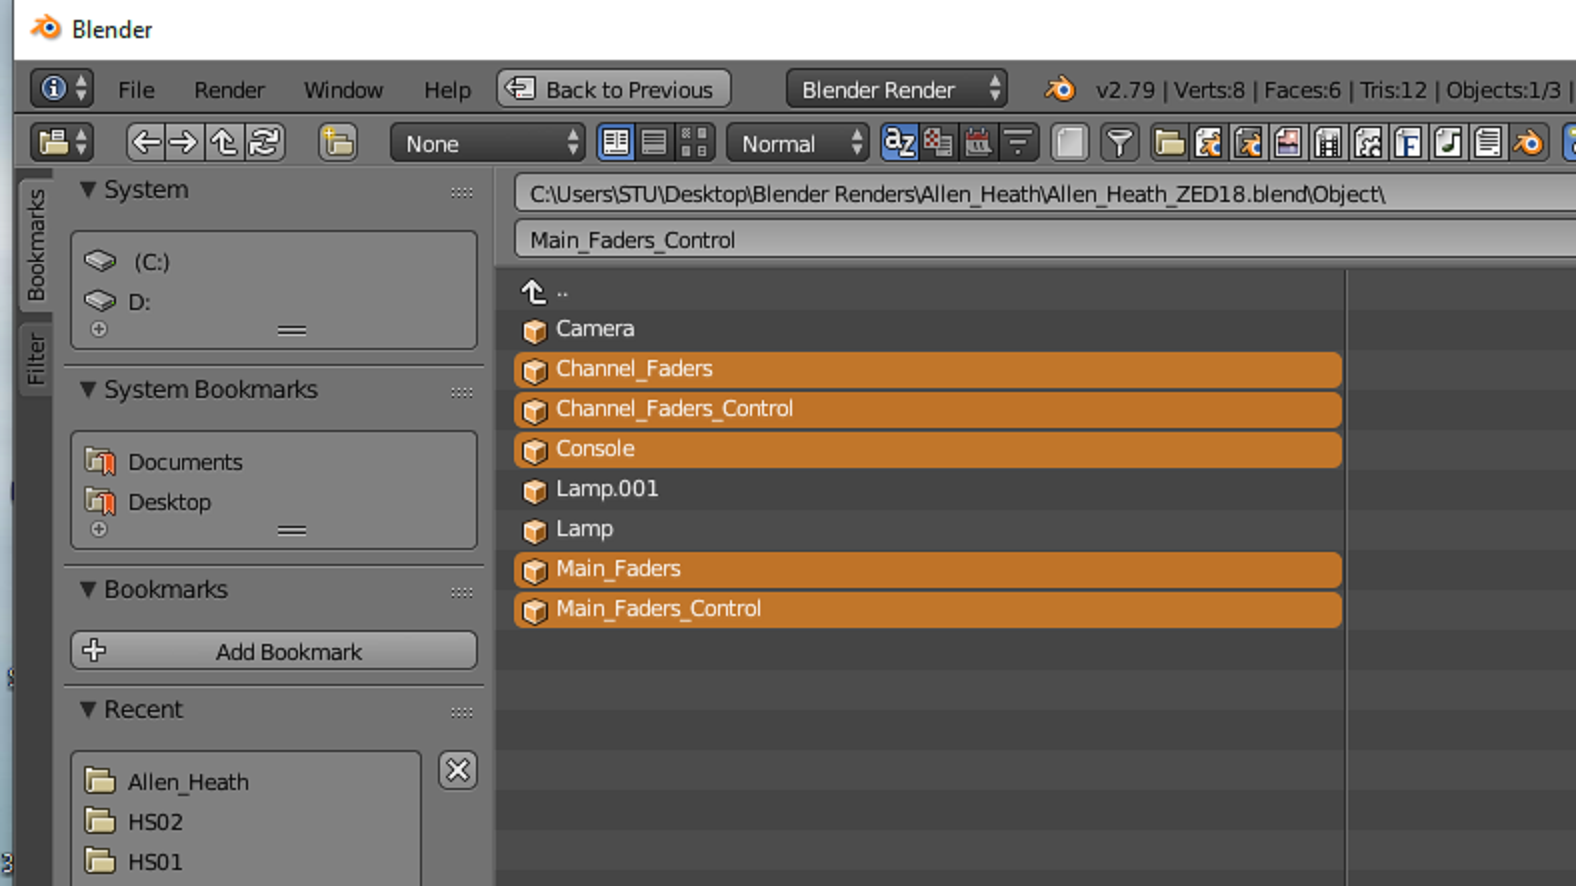
Task: Click the file name field Main_Faders_Control
Action: [x=1045, y=240]
